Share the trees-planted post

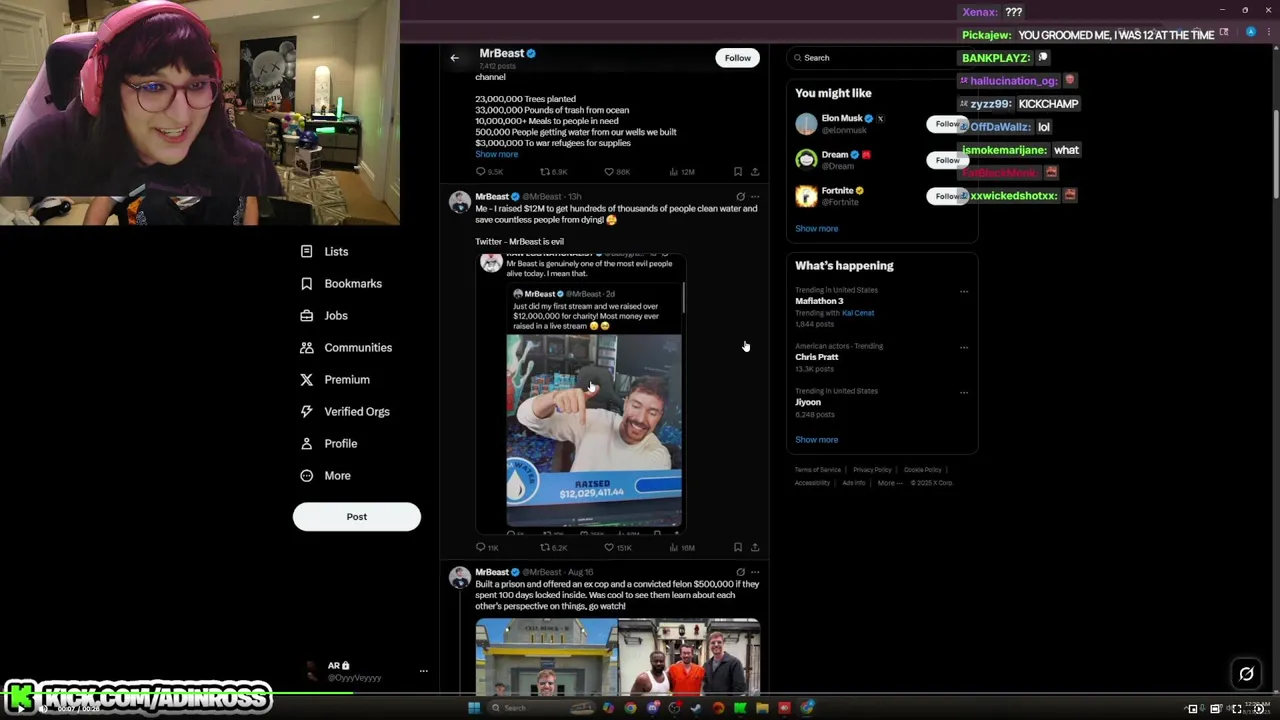(755, 172)
